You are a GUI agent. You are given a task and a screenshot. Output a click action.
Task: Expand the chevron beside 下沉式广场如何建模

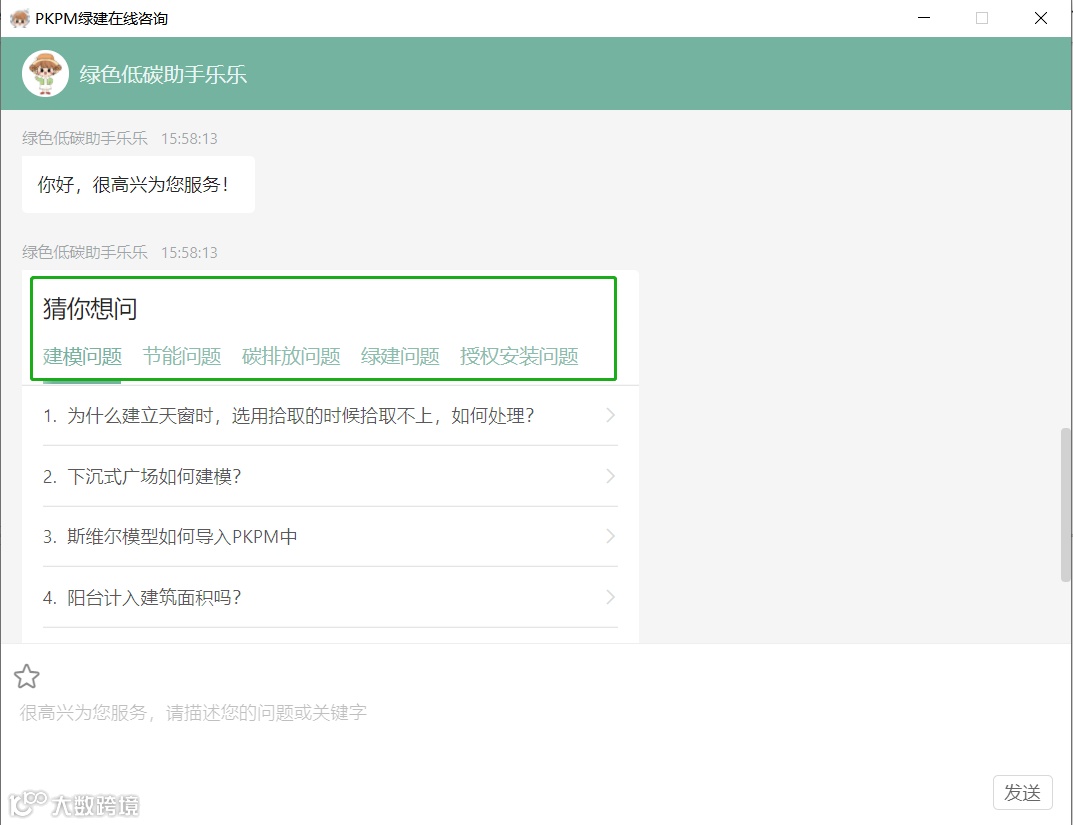[610, 476]
